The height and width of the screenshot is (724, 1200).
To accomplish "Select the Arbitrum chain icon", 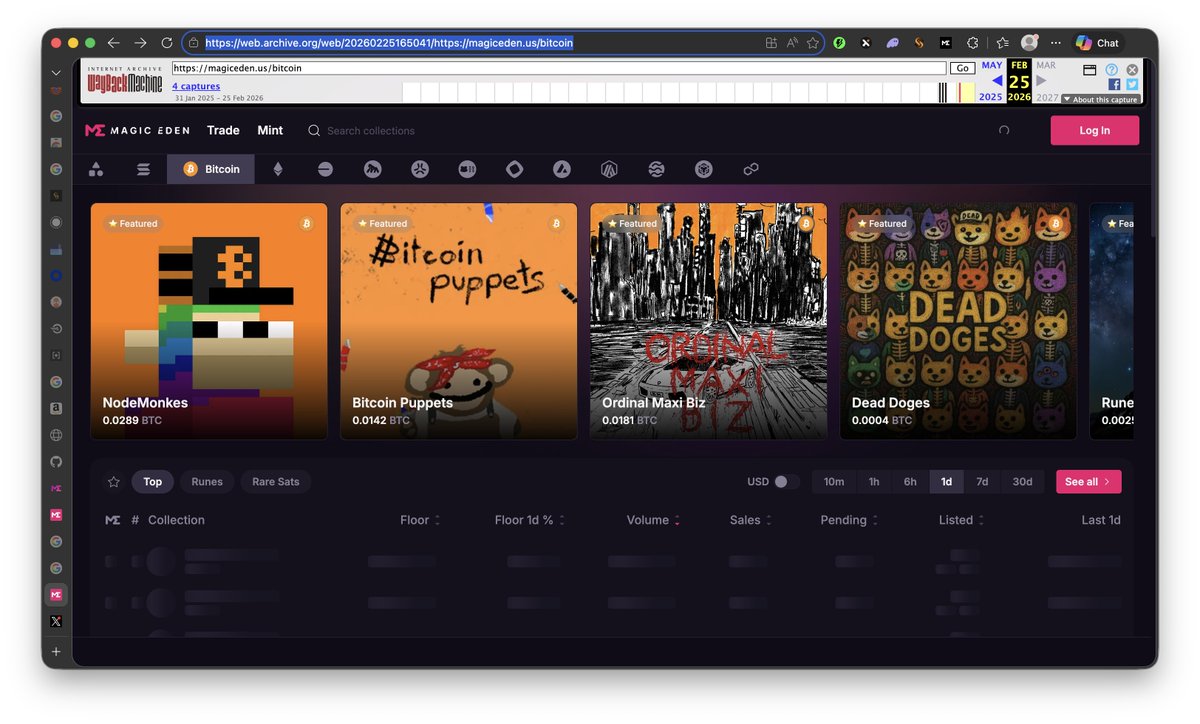I will 609,169.
